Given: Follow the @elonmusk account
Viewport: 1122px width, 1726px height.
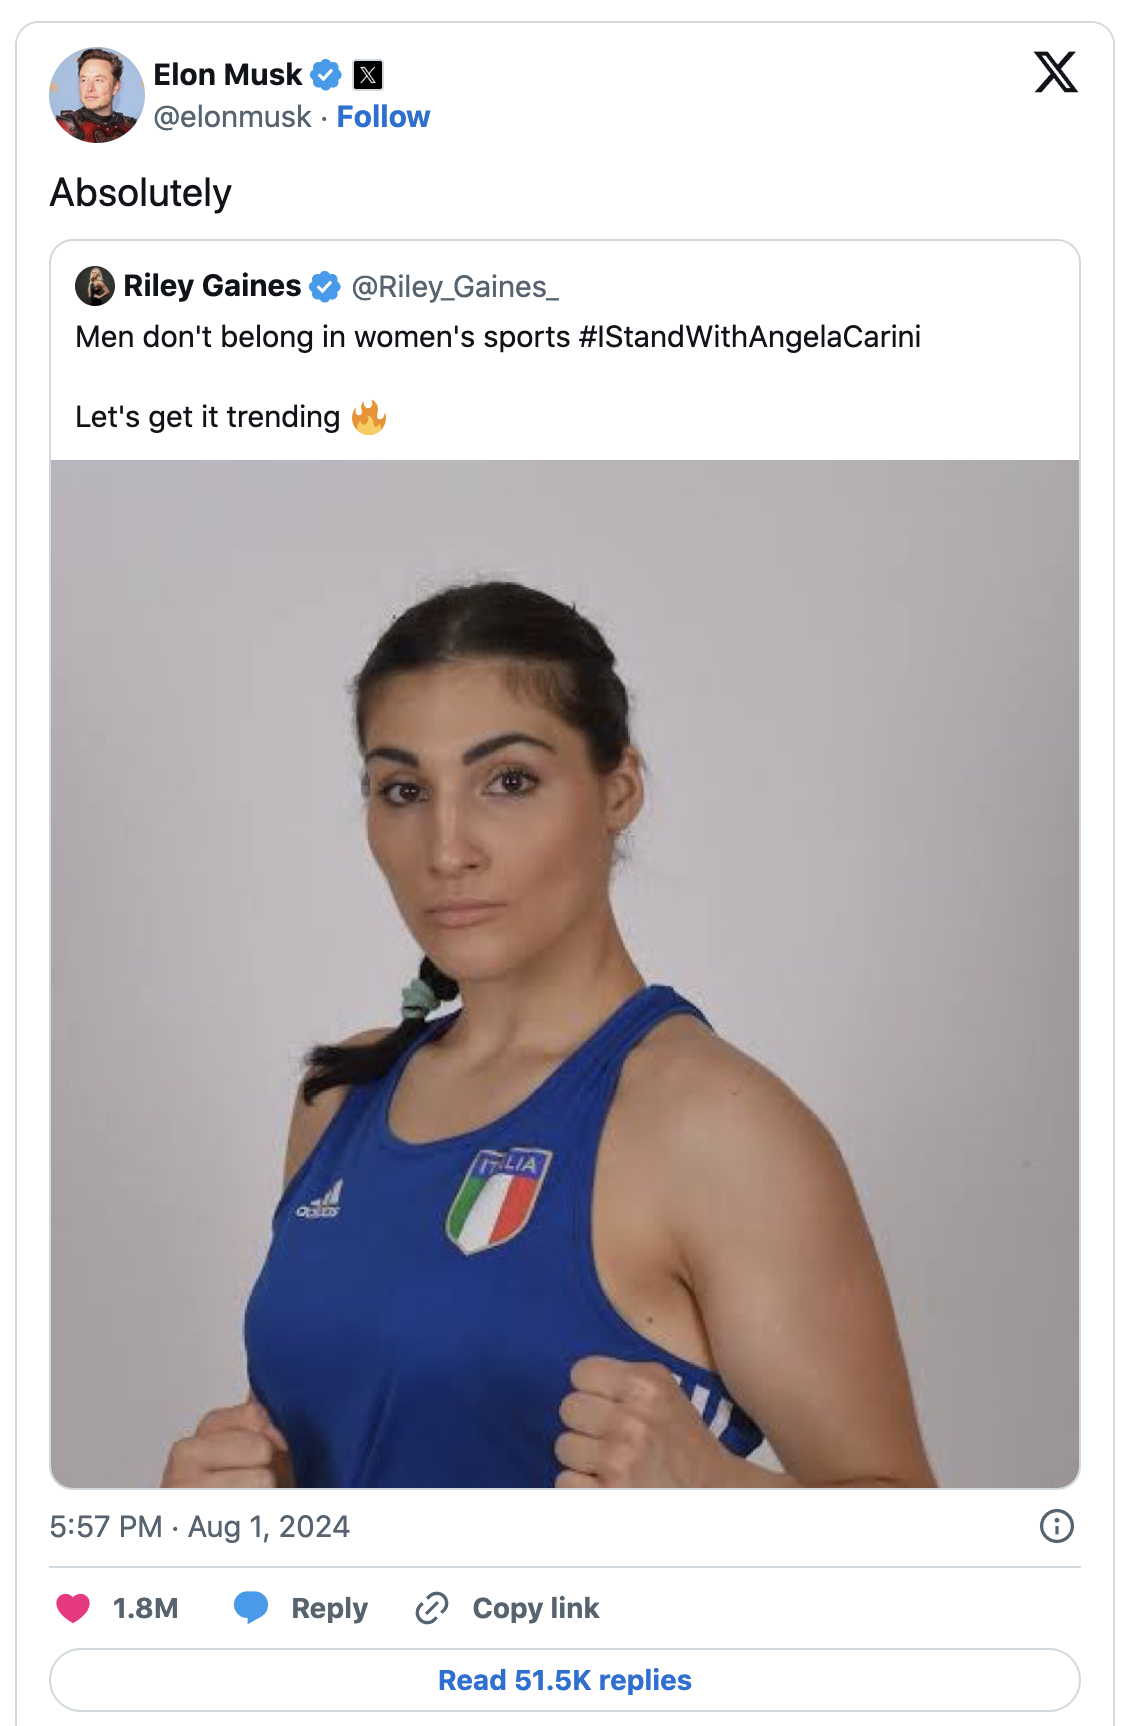Looking at the screenshot, I should 383,117.
